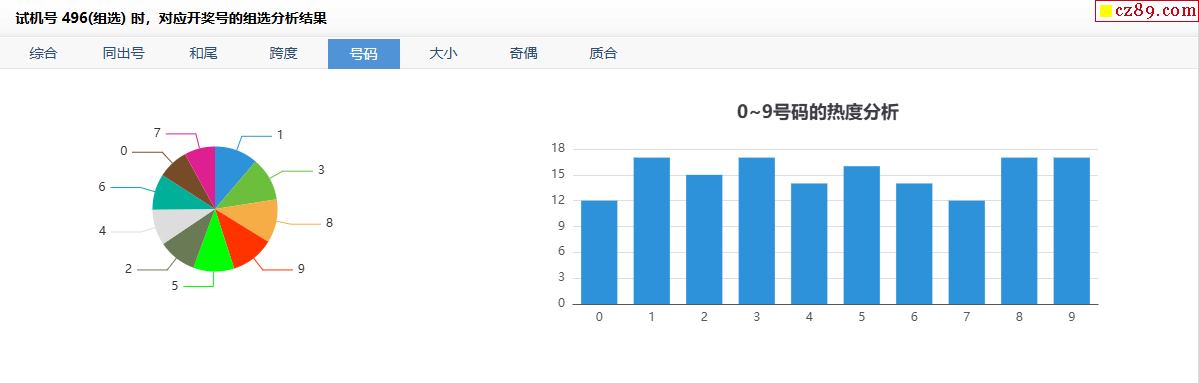Select the 和尾 tab
The height and width of the screenshot is (383, 1199).
pyautogui.click(x=203, y=54)
